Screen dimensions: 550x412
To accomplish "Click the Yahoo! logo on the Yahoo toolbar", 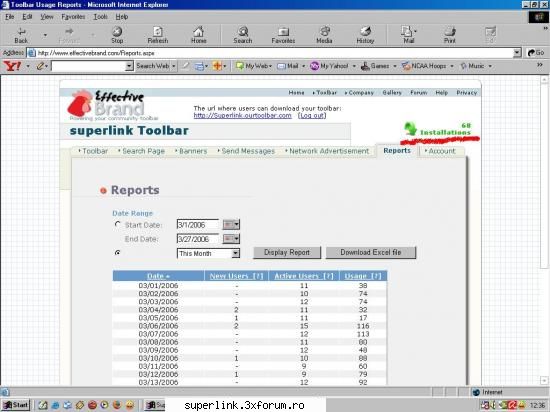I will pyautogui.click(x=12, y=66).
